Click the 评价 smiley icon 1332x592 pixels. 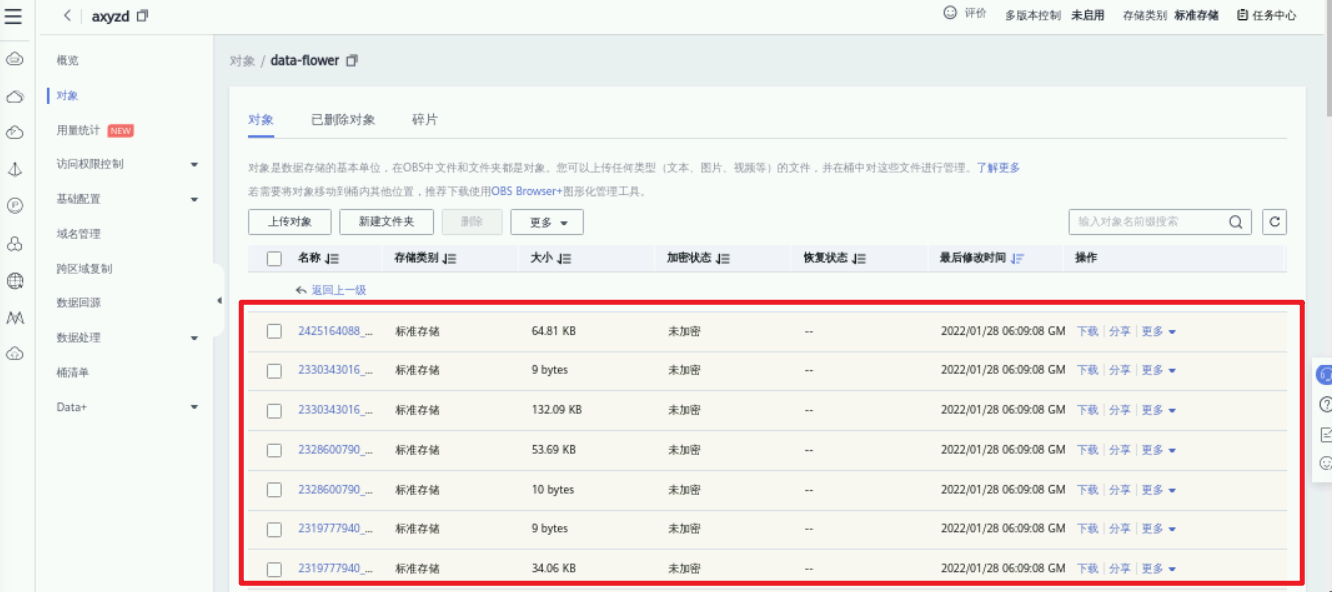[x=950, y=14]
